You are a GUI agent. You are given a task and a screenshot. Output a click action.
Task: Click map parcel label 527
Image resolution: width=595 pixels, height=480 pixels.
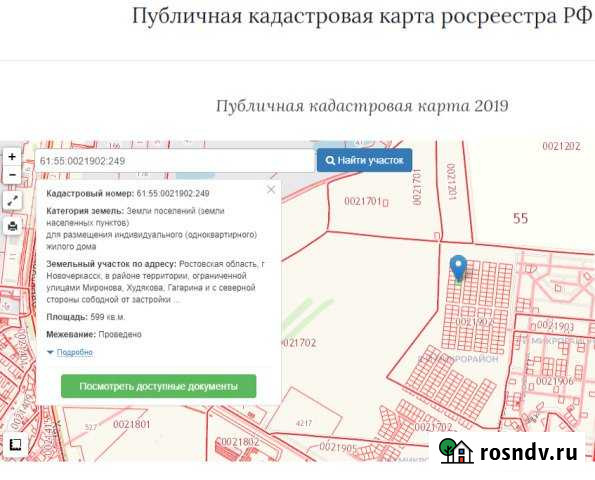click(x=91, y=428)
